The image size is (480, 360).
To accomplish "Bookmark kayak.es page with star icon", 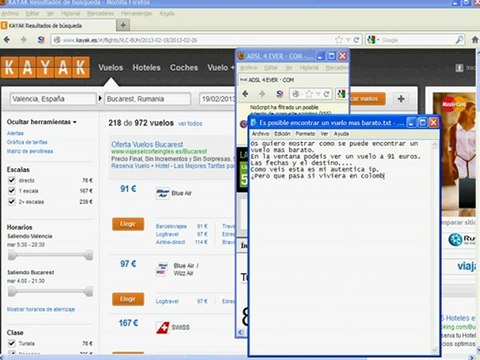I will pos(339,40).
